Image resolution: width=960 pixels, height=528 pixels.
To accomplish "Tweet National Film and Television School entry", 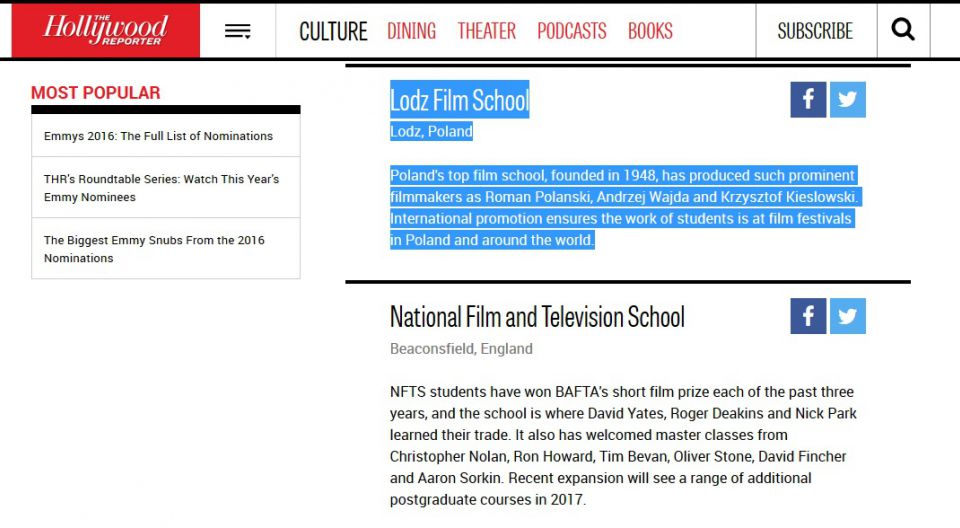I will [x=847, y=316].
